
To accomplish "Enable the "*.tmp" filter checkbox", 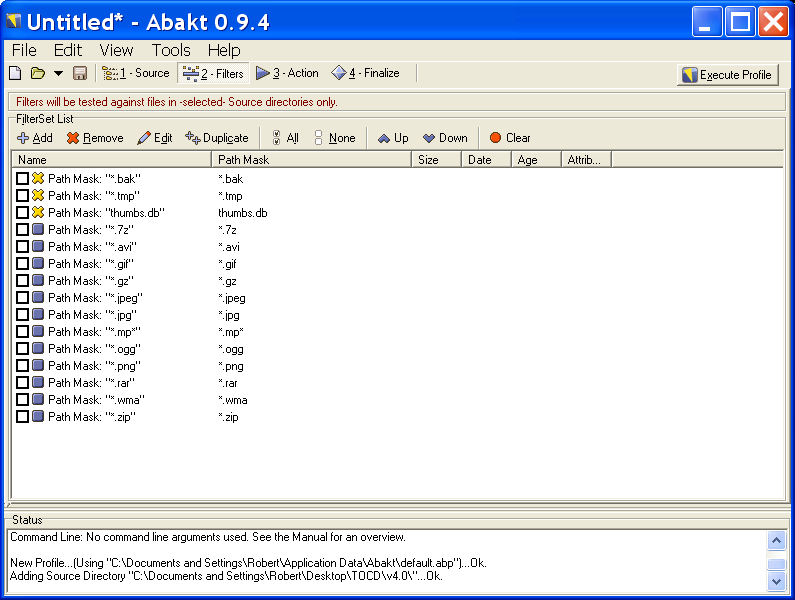I will point(22,196).
